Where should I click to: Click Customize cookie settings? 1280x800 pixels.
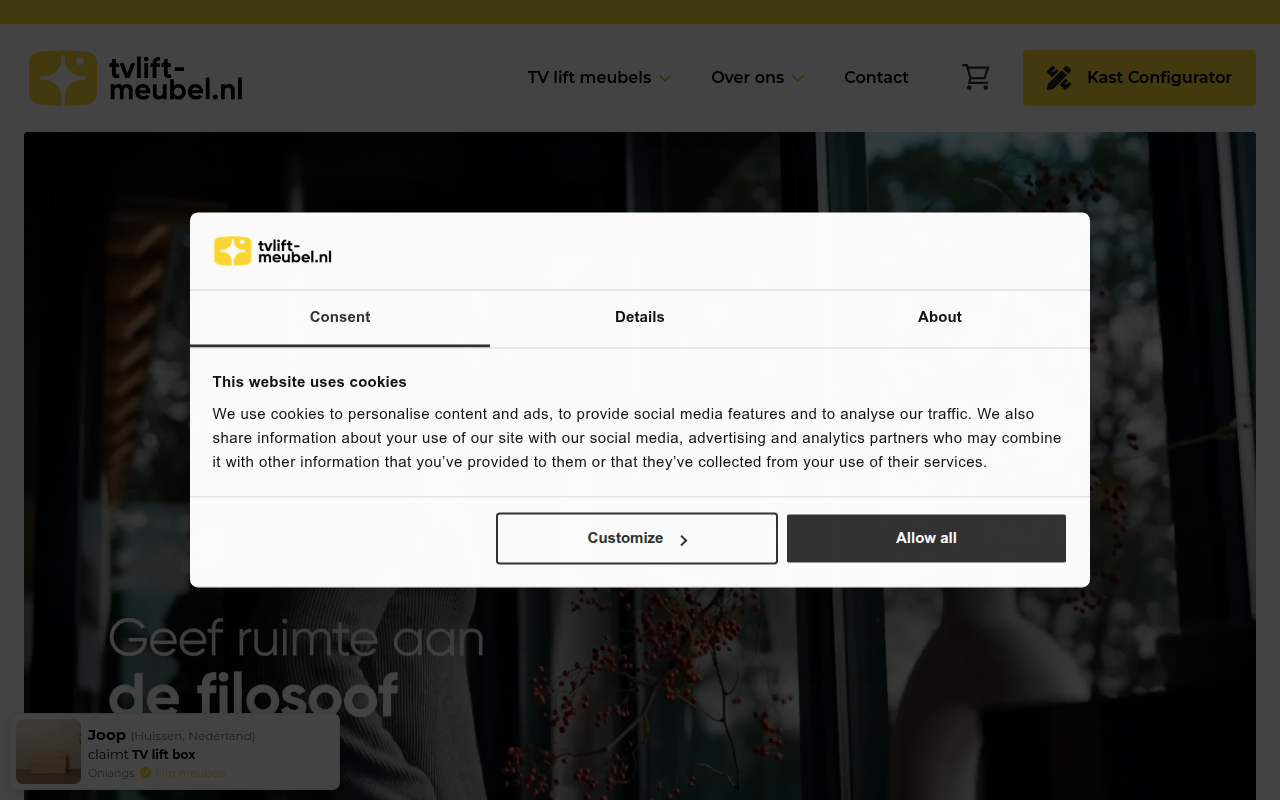[x=637, y=538]
